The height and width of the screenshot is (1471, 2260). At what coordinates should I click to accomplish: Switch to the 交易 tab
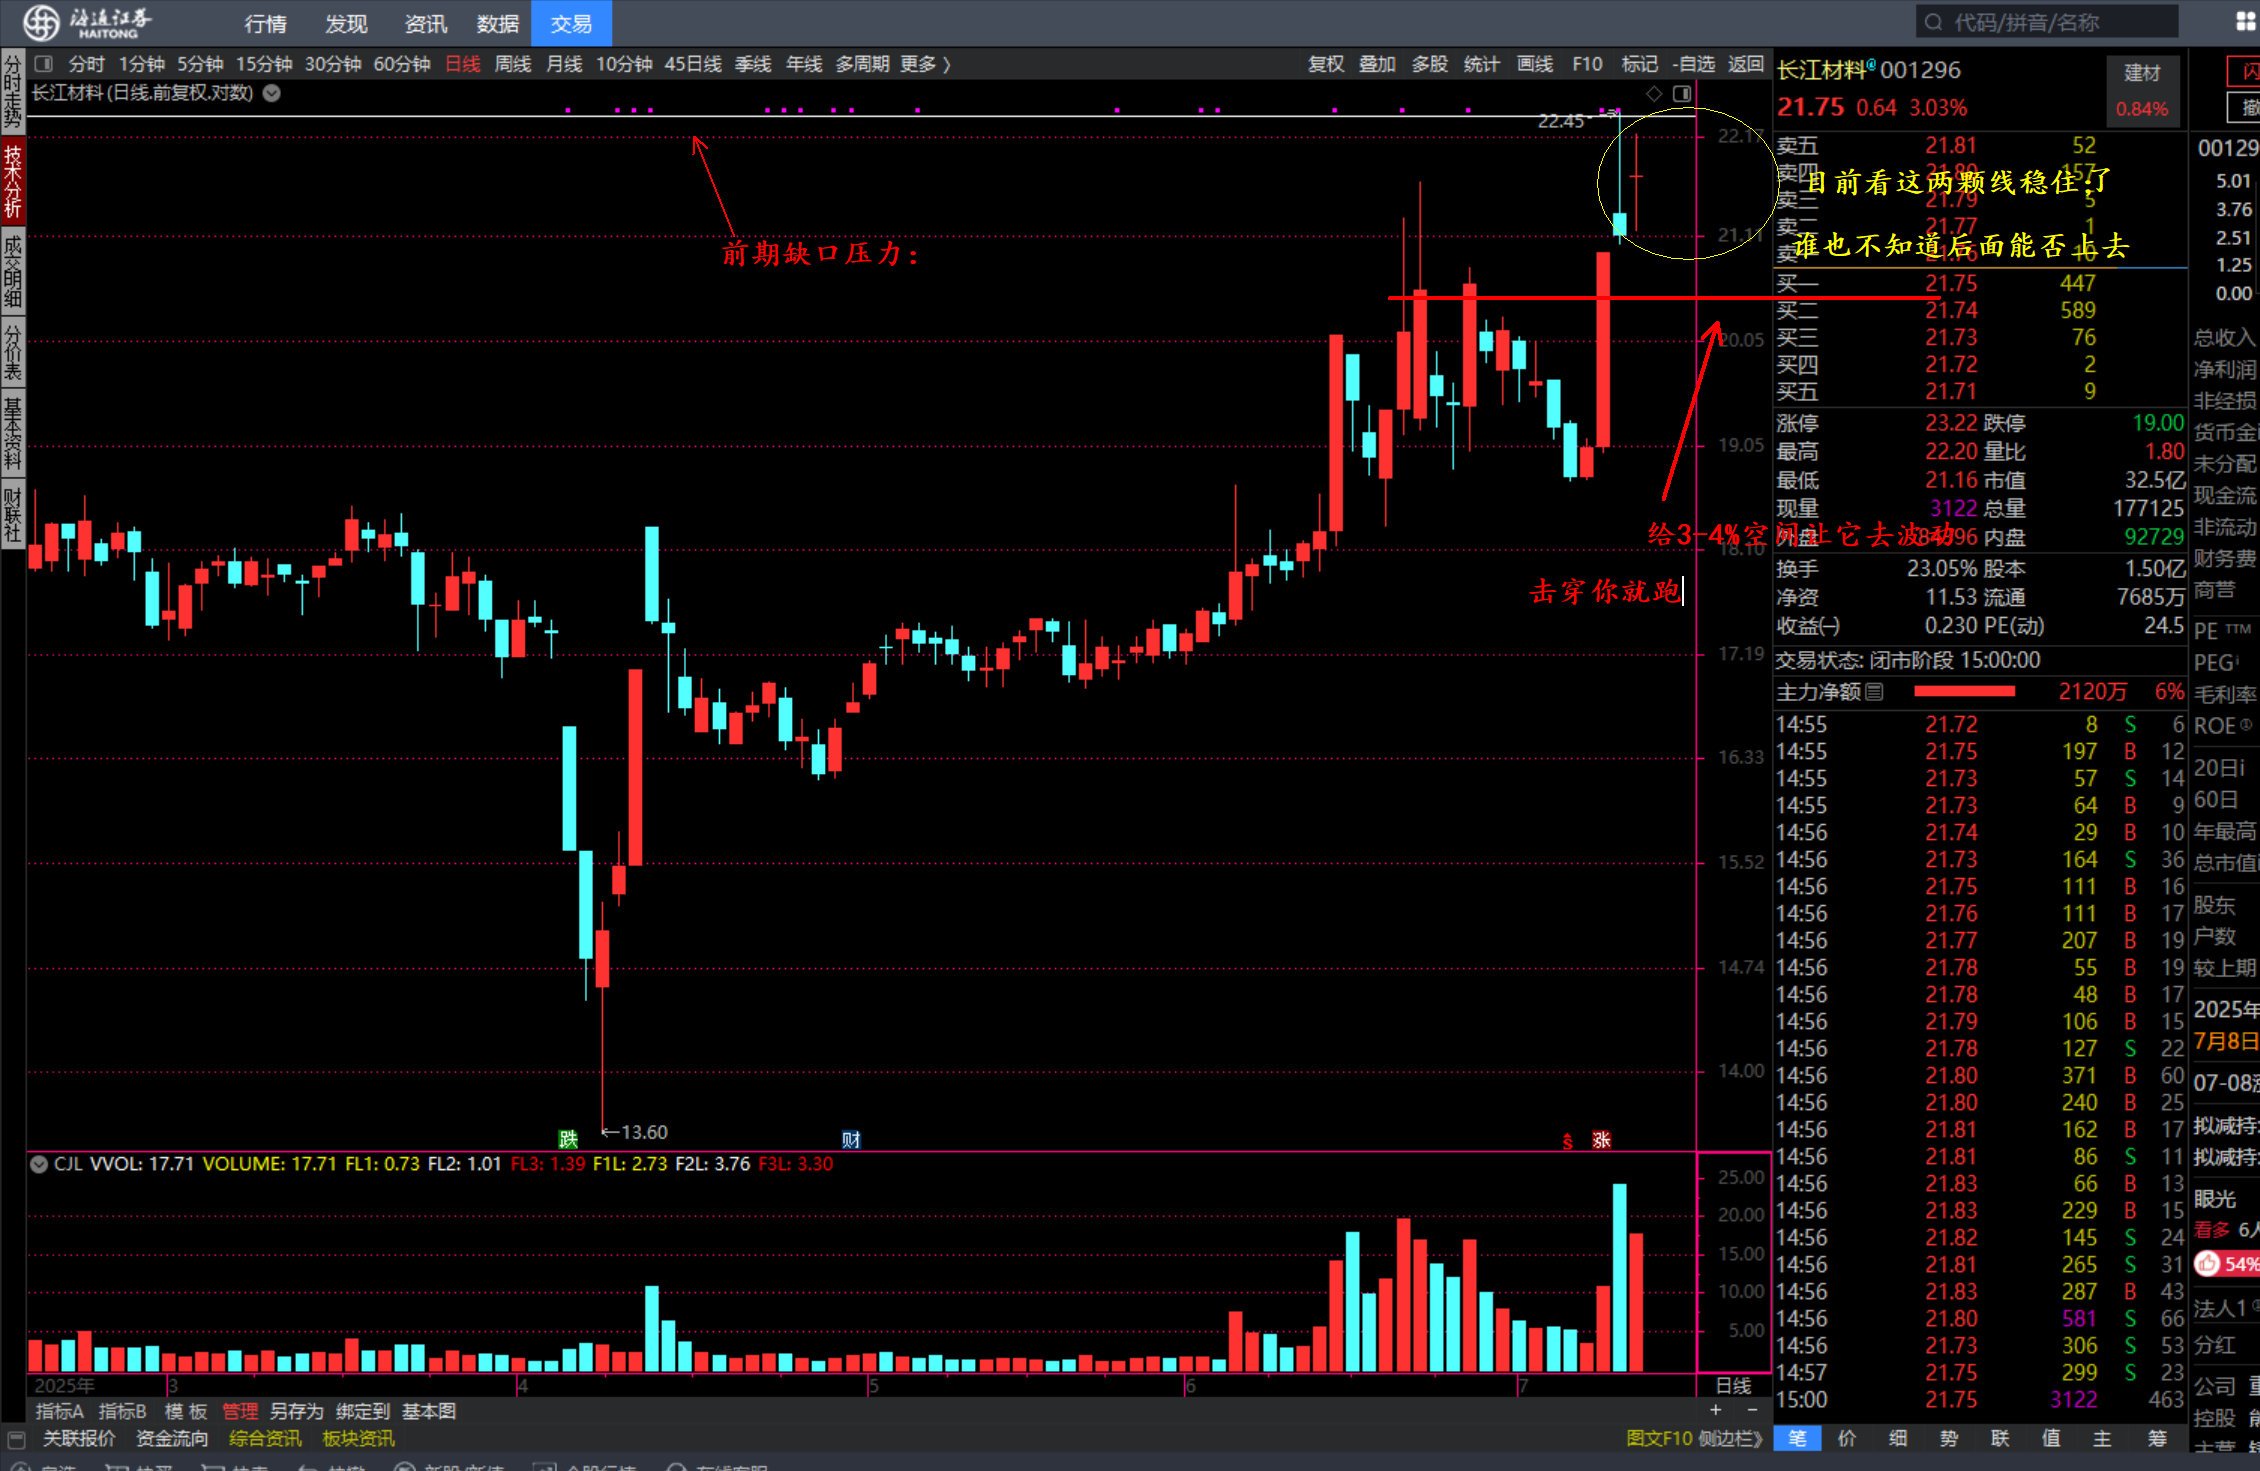pos(571,23)
